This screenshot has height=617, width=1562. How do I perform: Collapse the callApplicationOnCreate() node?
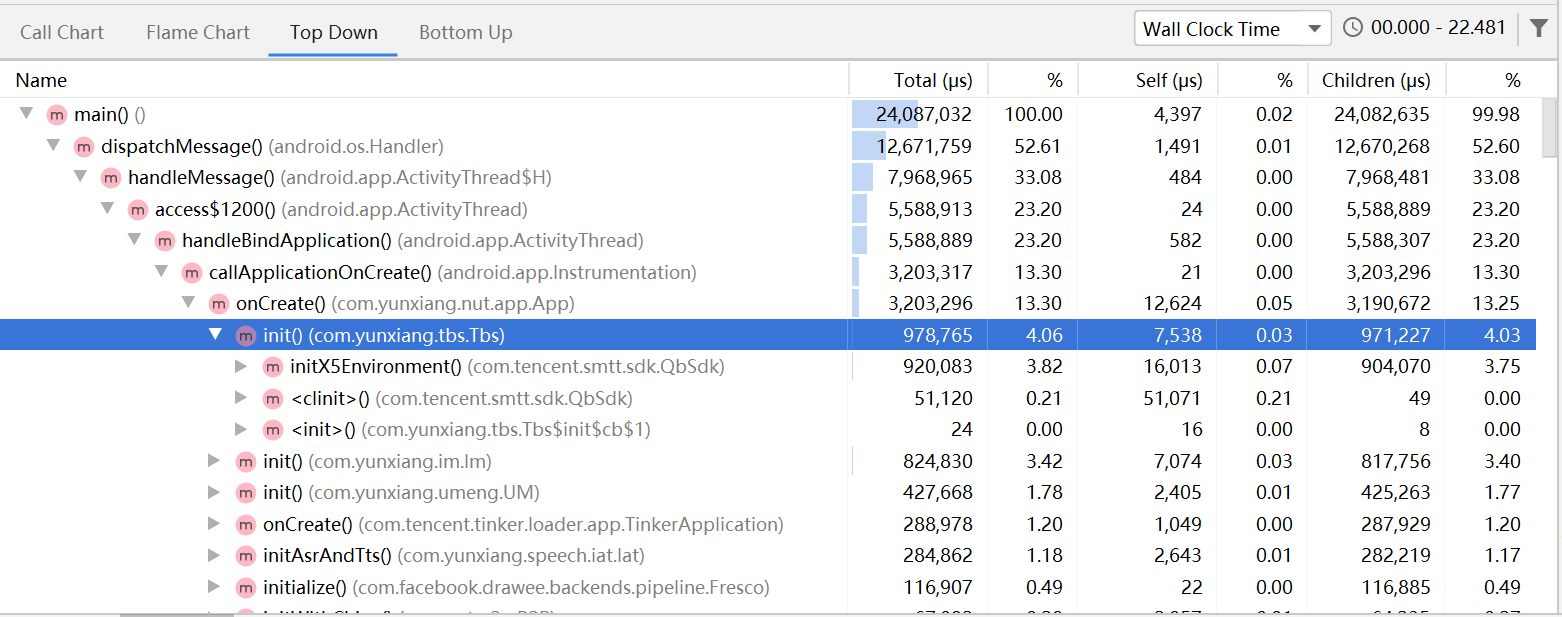[161, 272]
